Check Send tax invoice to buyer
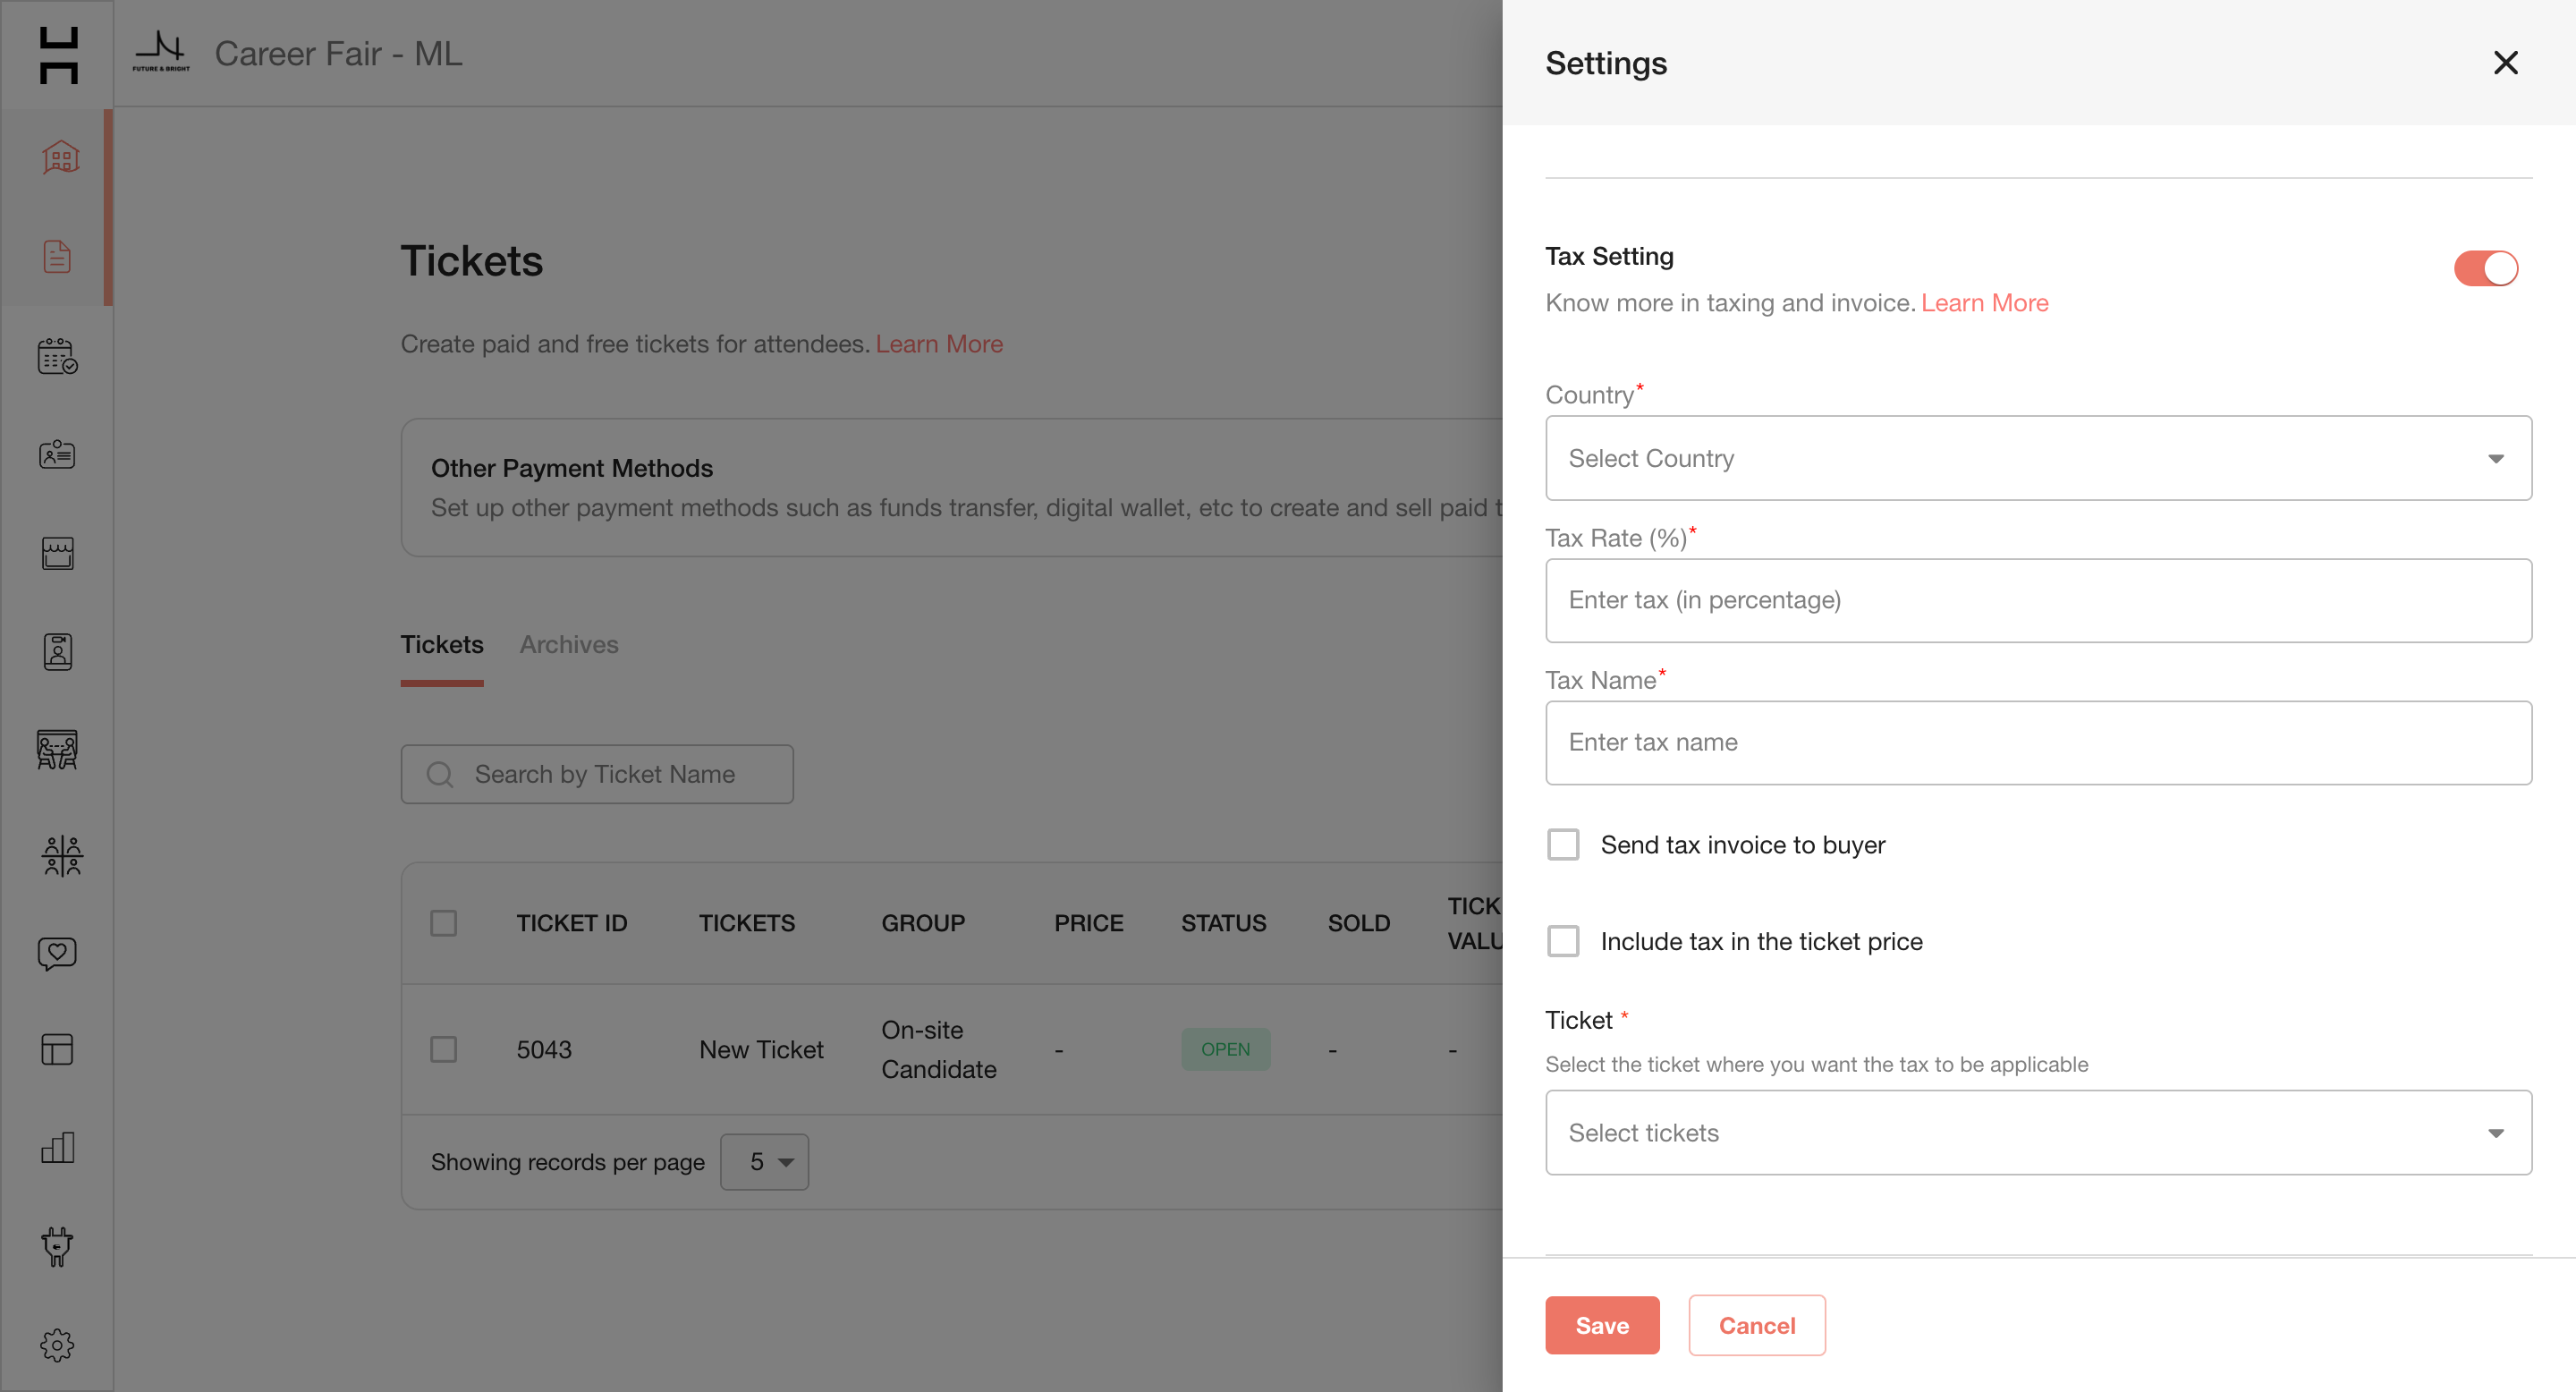Image resolution: width=2576 pixels, height=1392 pixels. click(x=1563, y=844)
